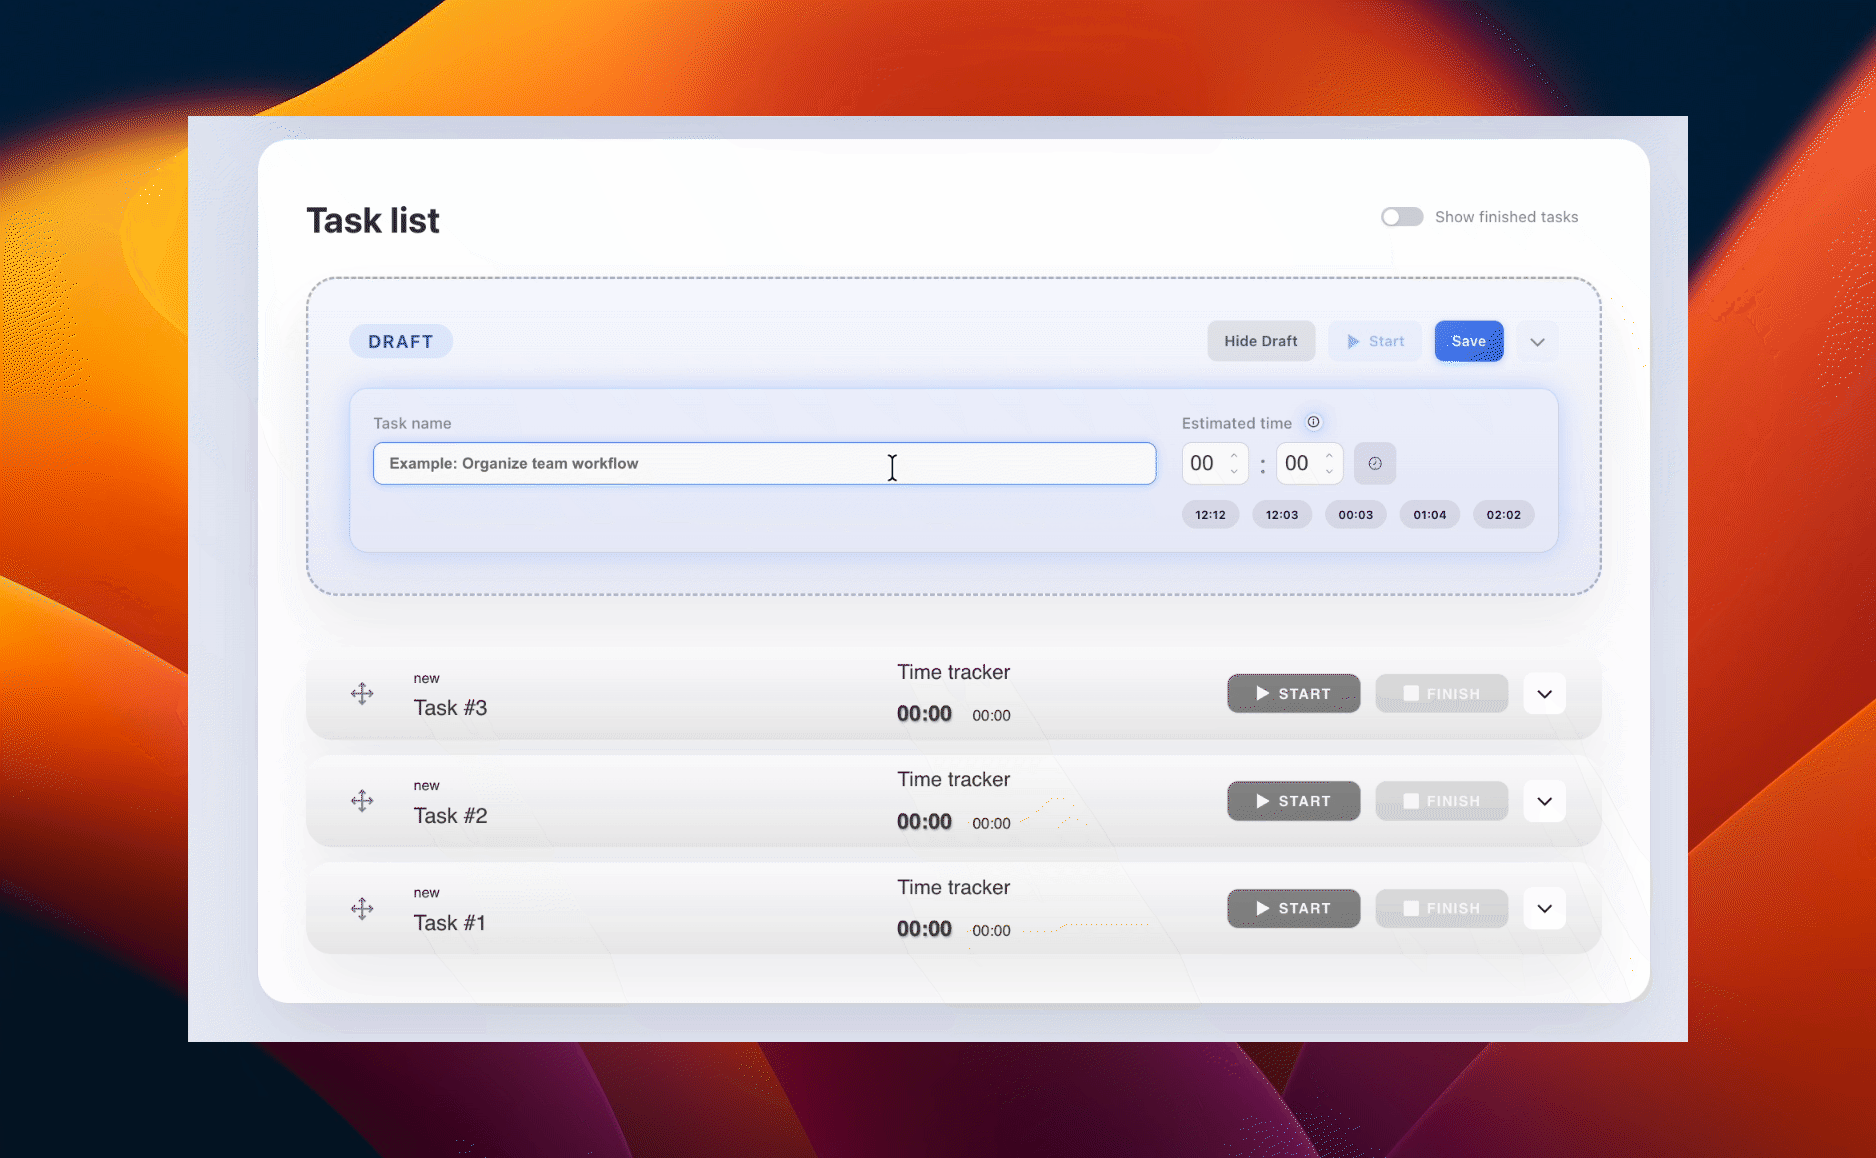Hide the draft using Hide Draft
The height and width of the screenshot is (1158, 1876).
(1261, 341)
